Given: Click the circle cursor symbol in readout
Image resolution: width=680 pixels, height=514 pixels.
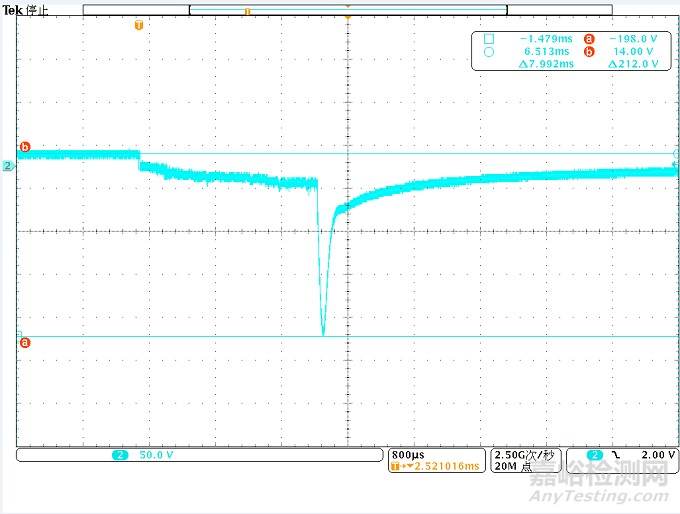Looking at the screenshot, I should pyautogui.click(x=489, y=51).
